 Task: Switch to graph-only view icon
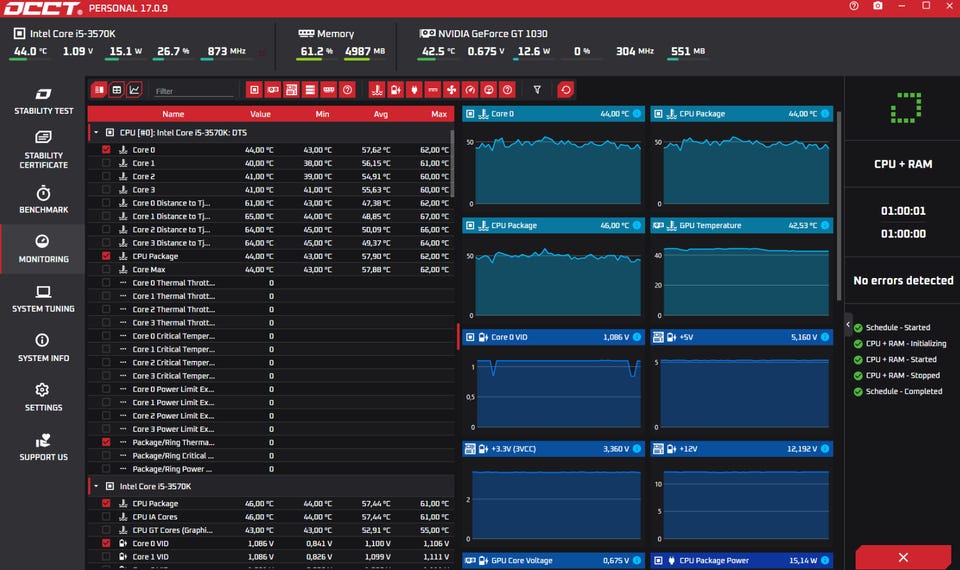click(134, 90)
